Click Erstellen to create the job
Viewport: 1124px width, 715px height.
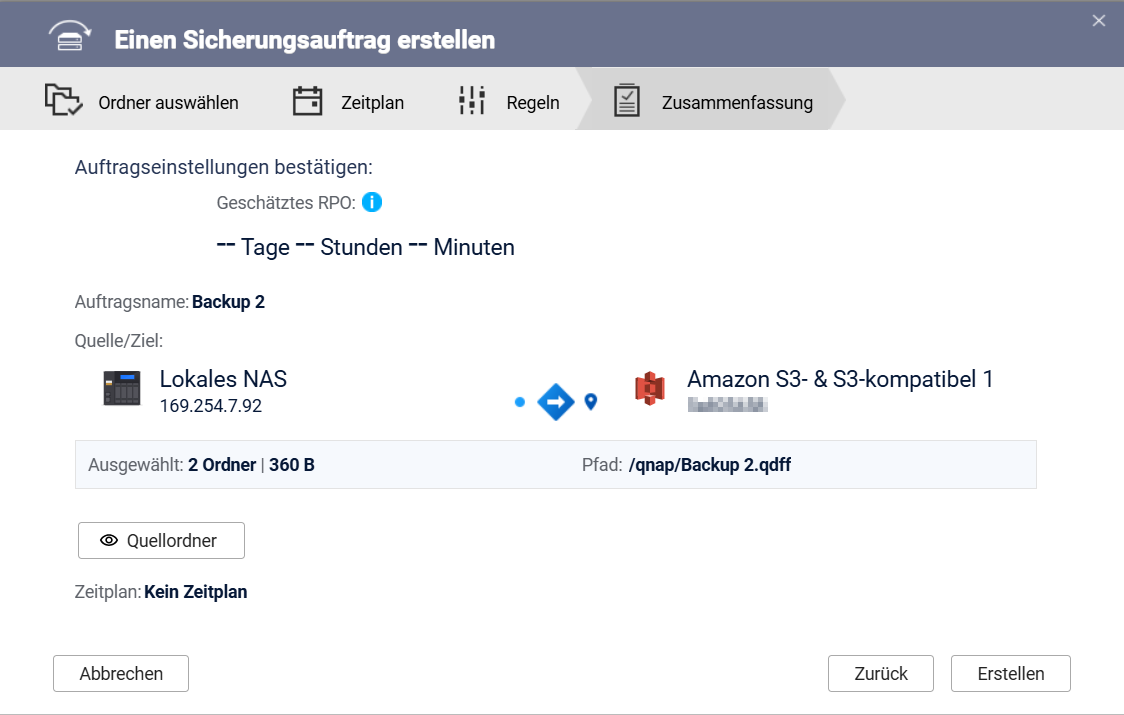click(x=1011, y=673)
